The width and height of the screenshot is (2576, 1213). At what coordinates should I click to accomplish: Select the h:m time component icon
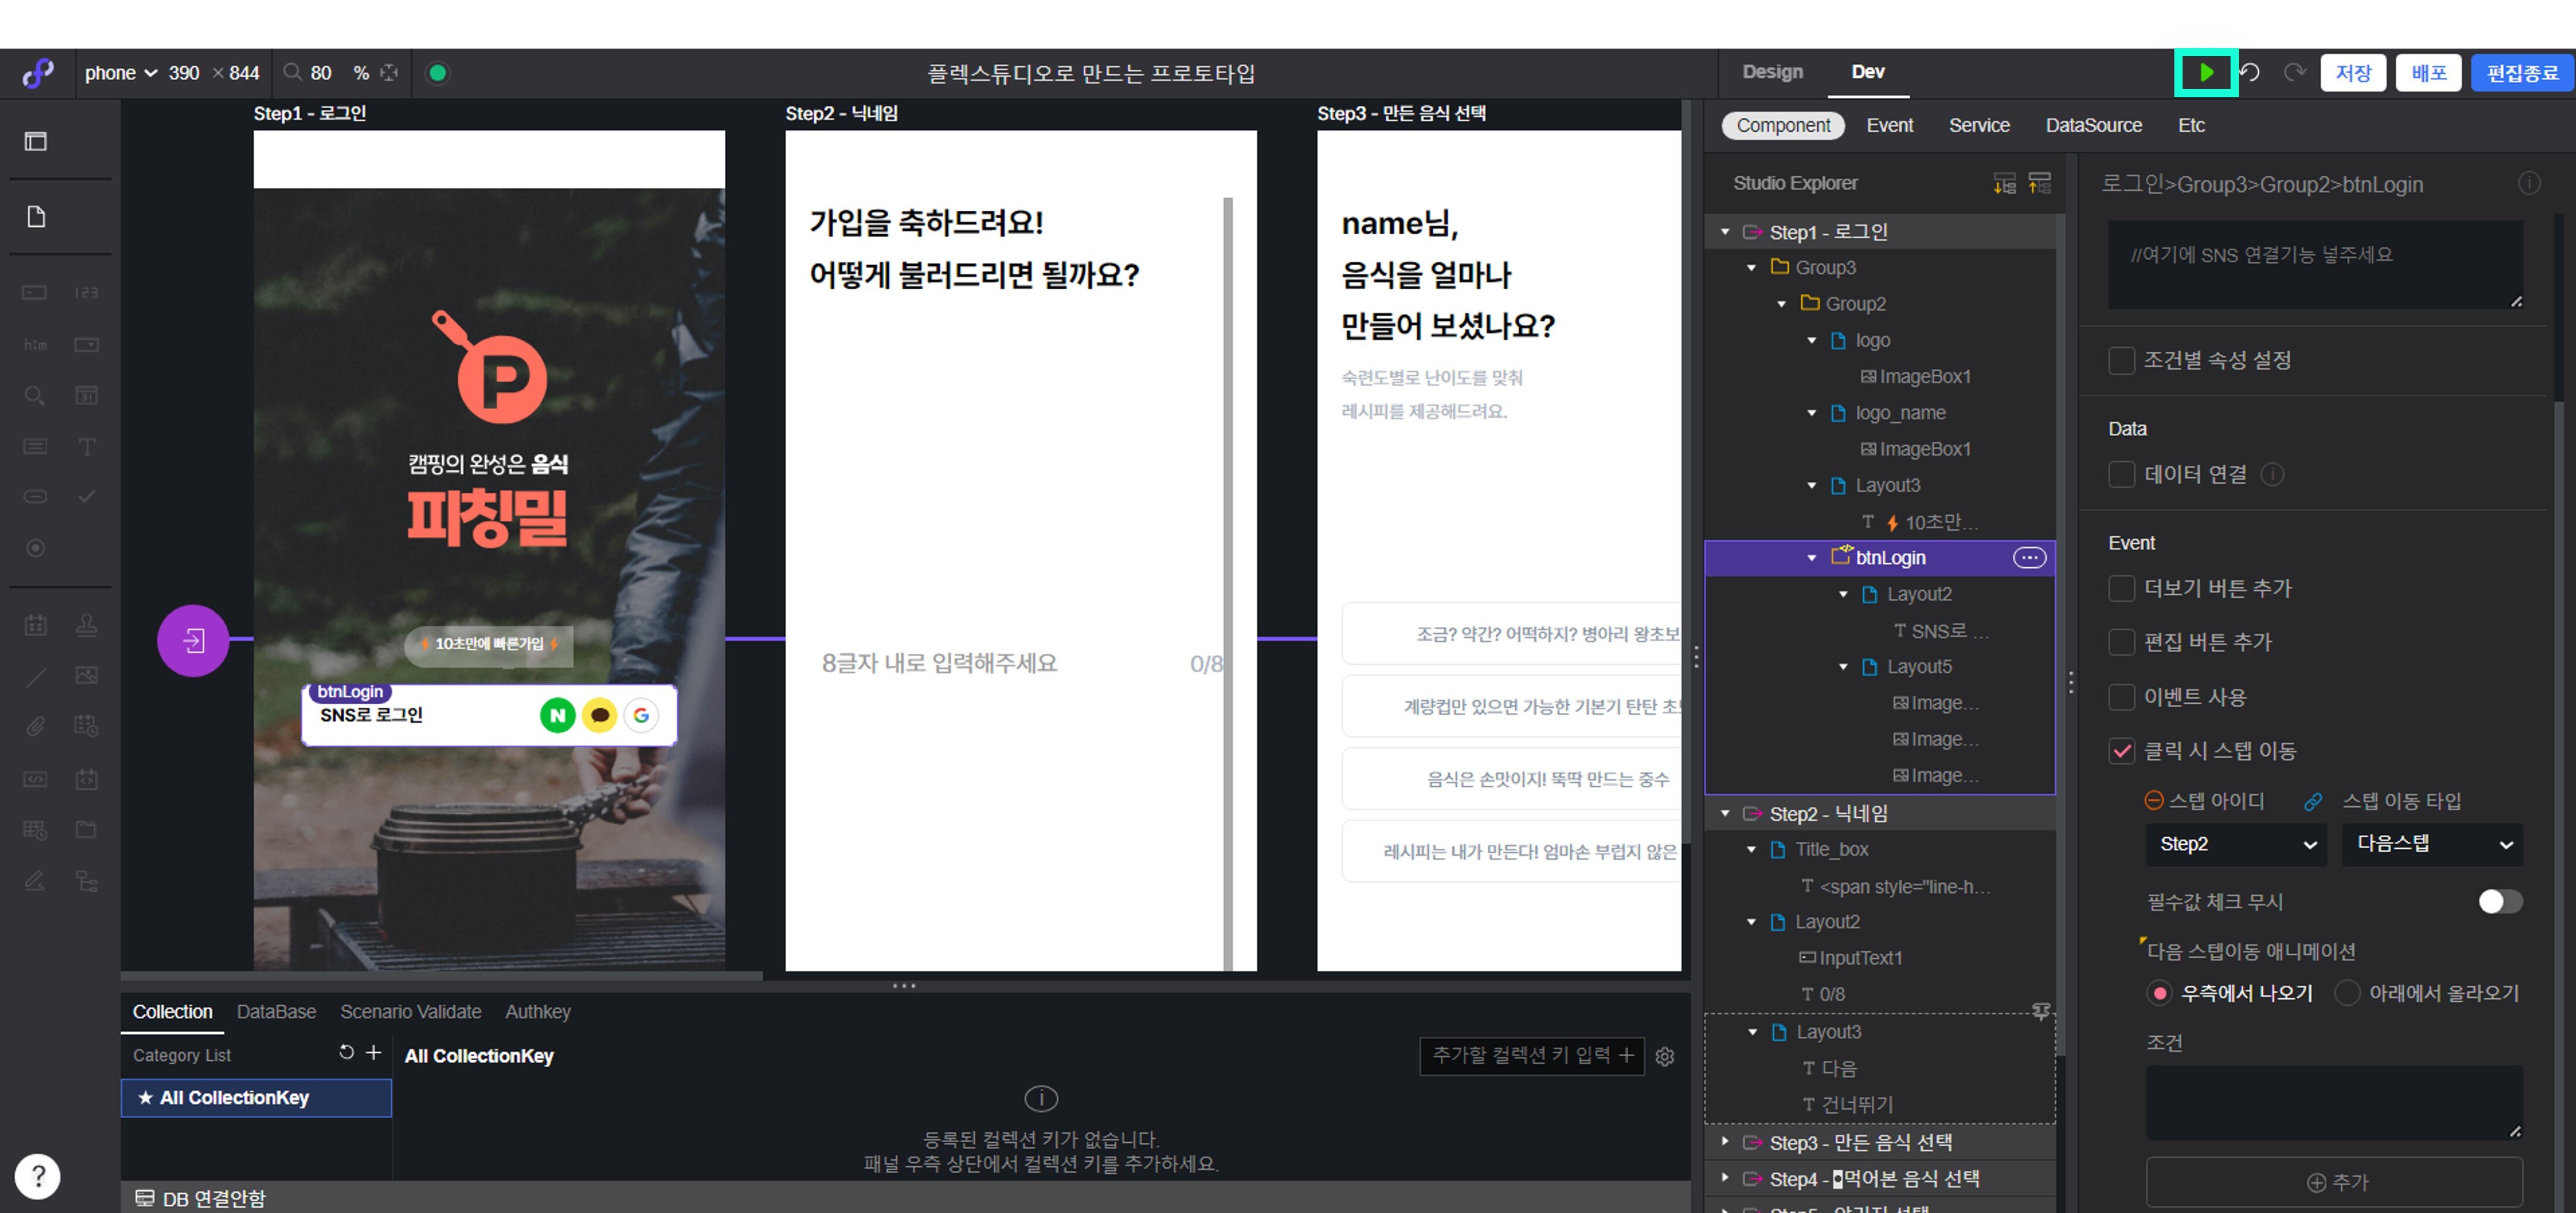point(35,345)
